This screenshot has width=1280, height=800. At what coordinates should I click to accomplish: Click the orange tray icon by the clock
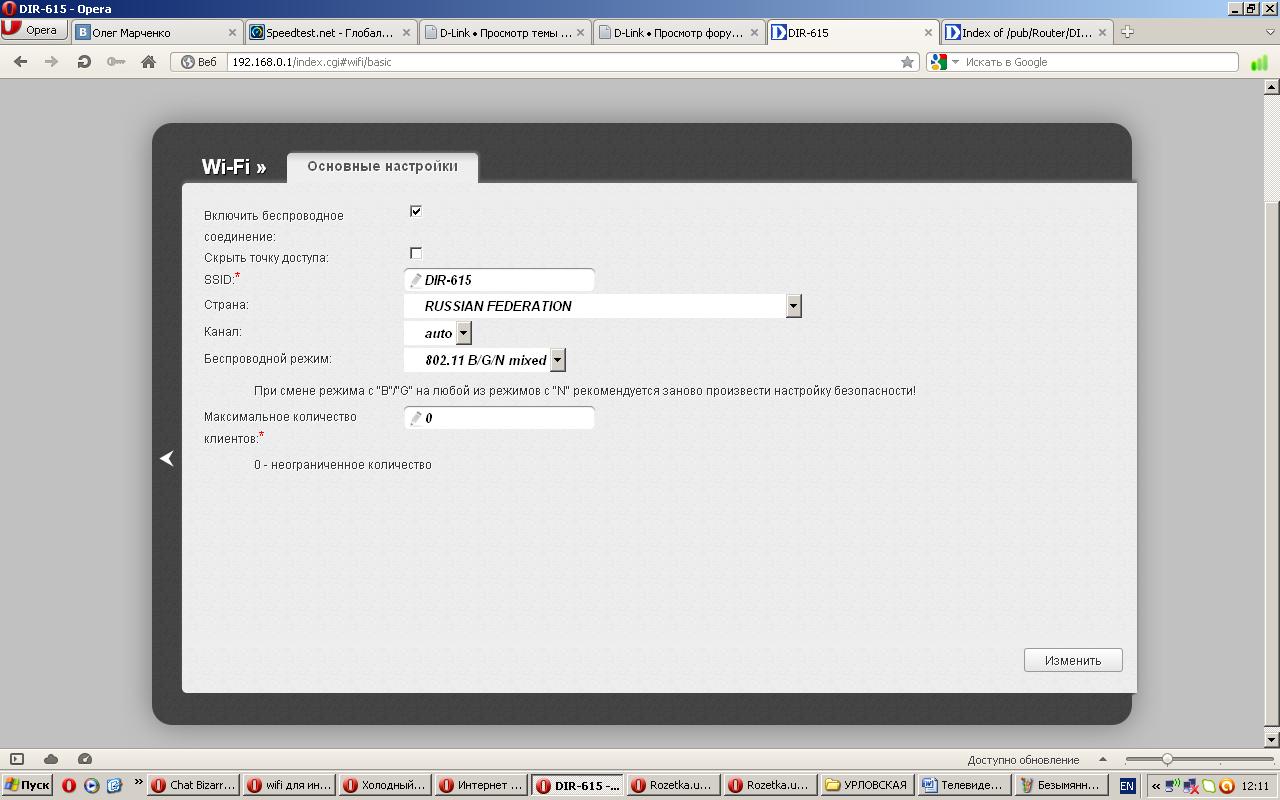point(1226,786)
